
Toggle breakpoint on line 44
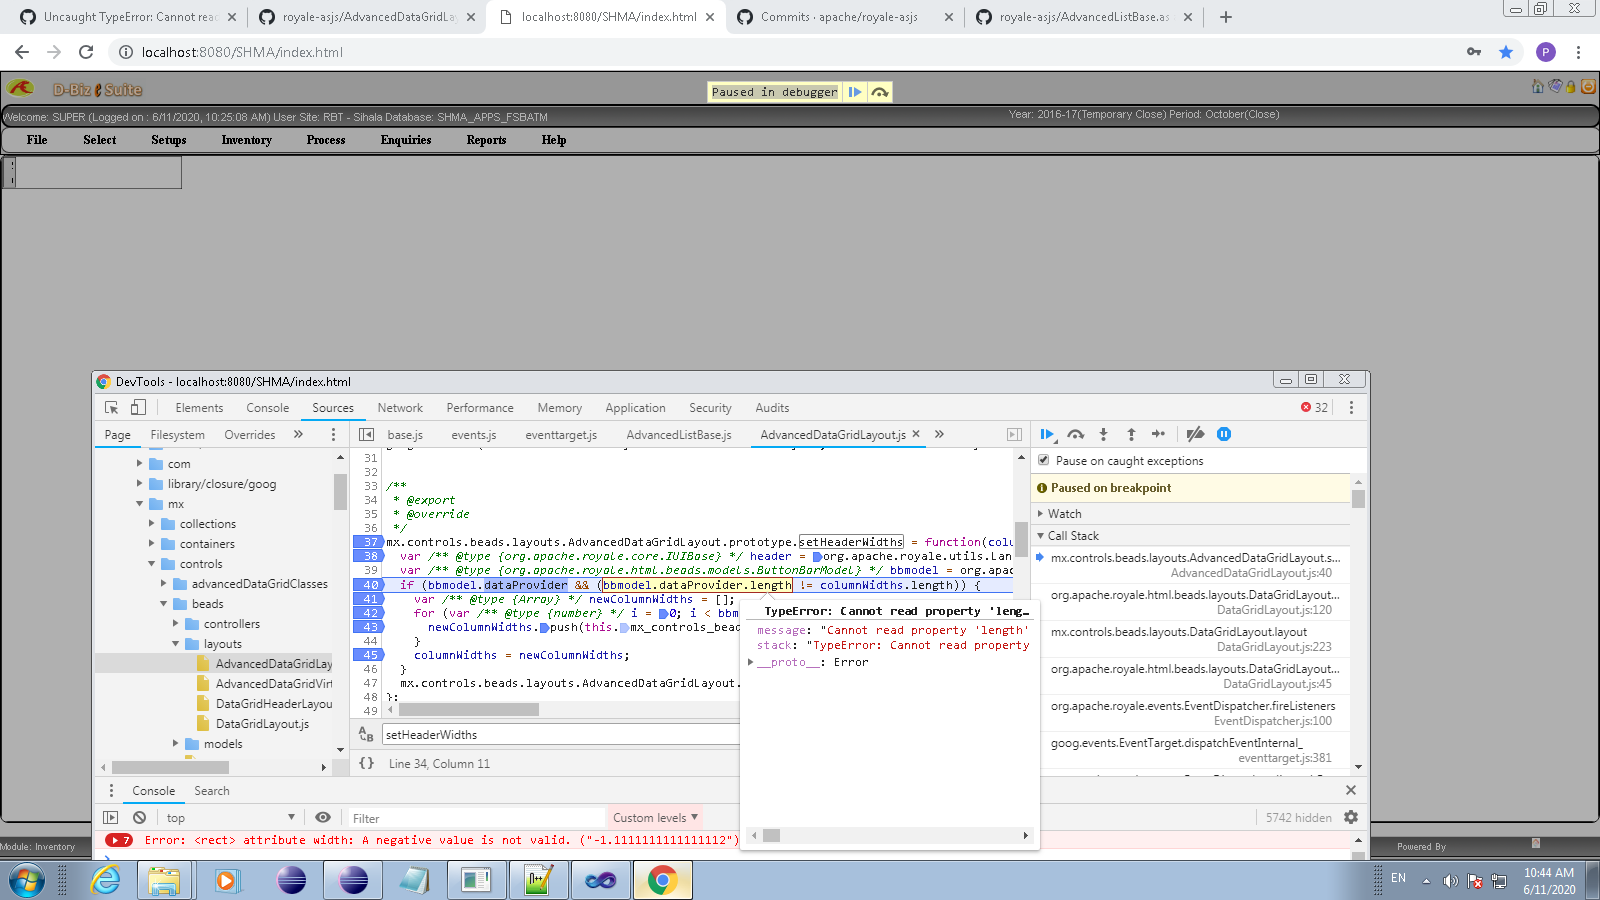[x=370, y=642]
